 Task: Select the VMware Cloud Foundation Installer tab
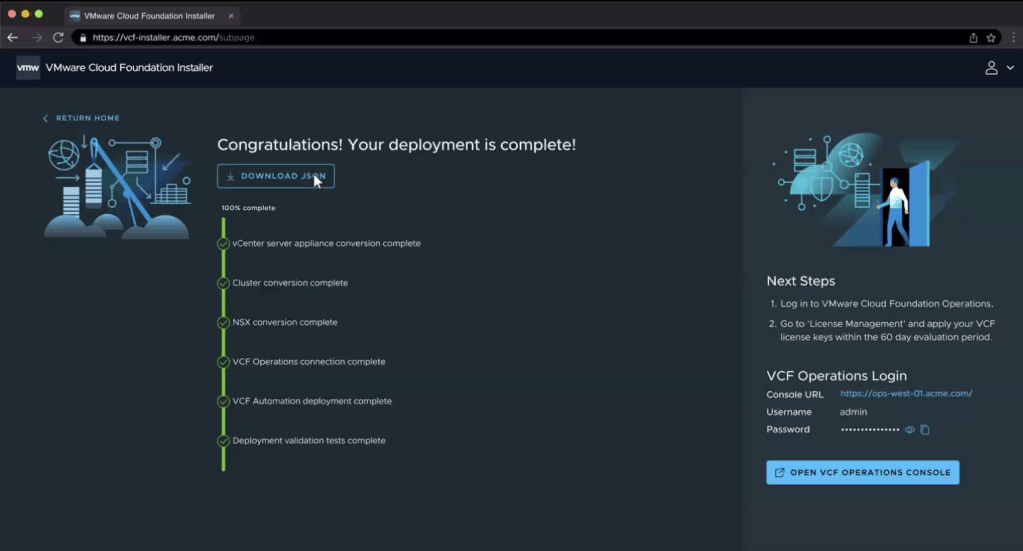(148, 16)
